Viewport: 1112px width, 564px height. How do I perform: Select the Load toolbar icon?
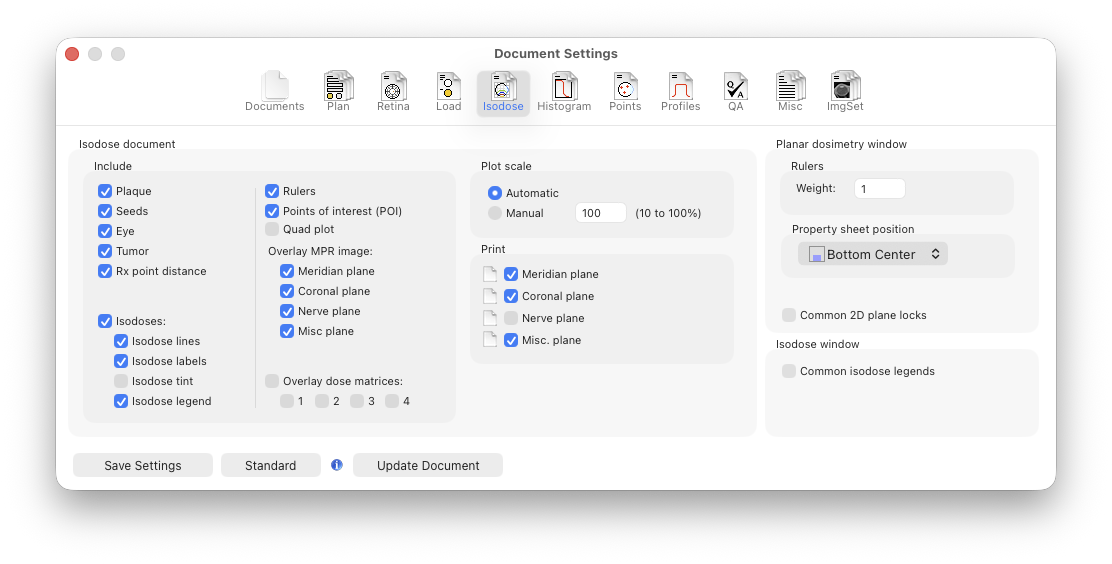pos(448,92)
